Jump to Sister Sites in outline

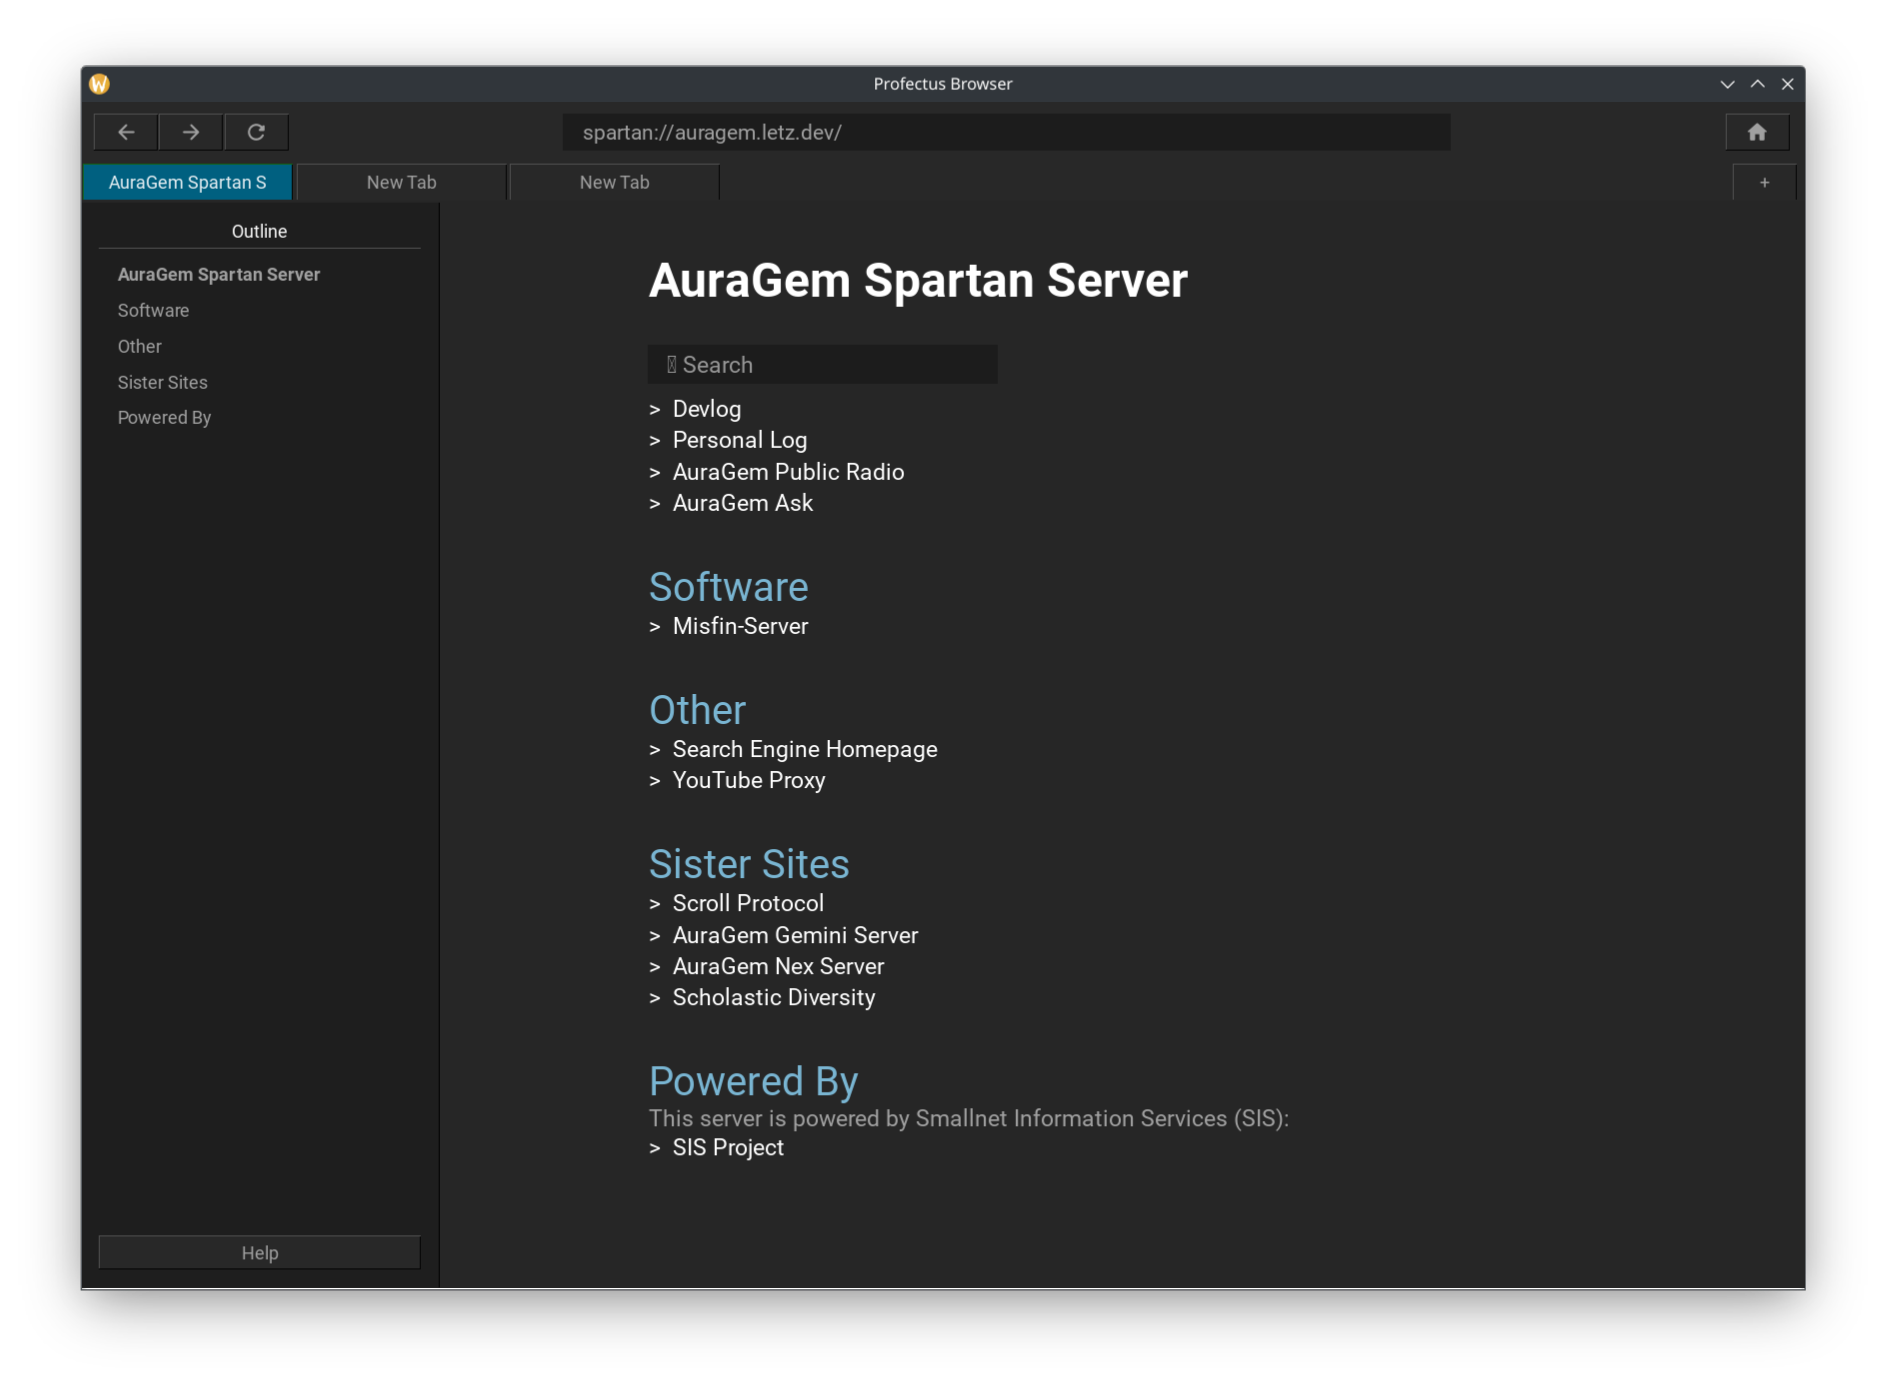click(x=163, y=382)
